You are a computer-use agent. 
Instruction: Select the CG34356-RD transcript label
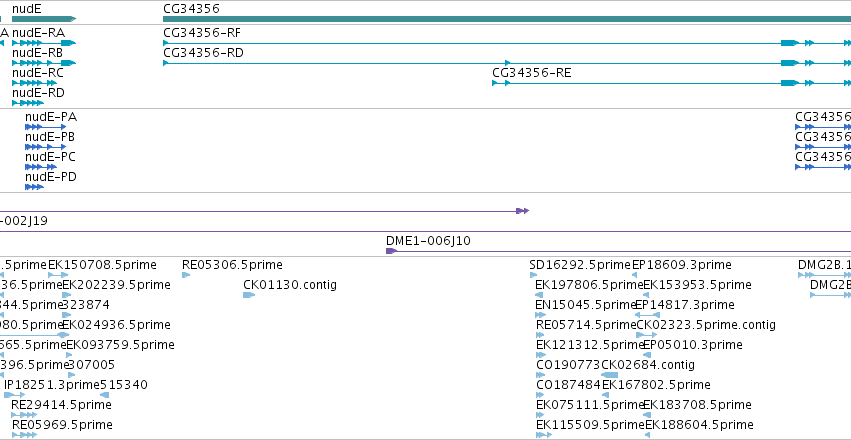[204, 53]
